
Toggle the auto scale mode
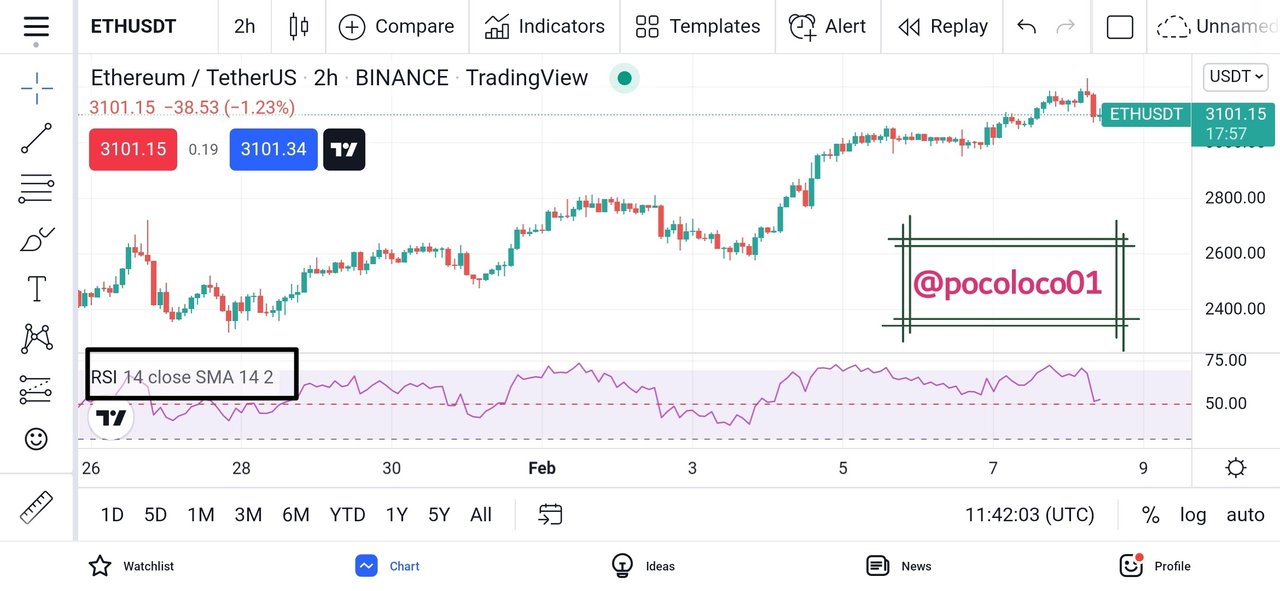[1246, 515]
